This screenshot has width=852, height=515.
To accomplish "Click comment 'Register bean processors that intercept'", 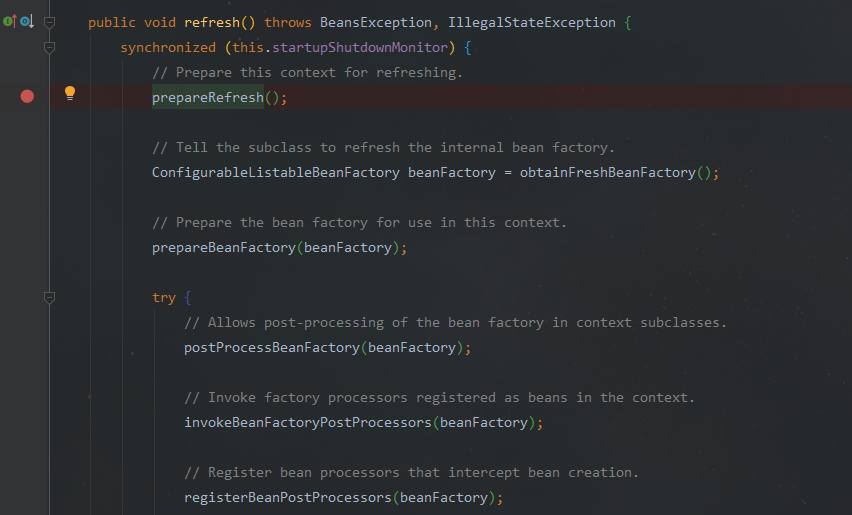I will pos(411,473).
